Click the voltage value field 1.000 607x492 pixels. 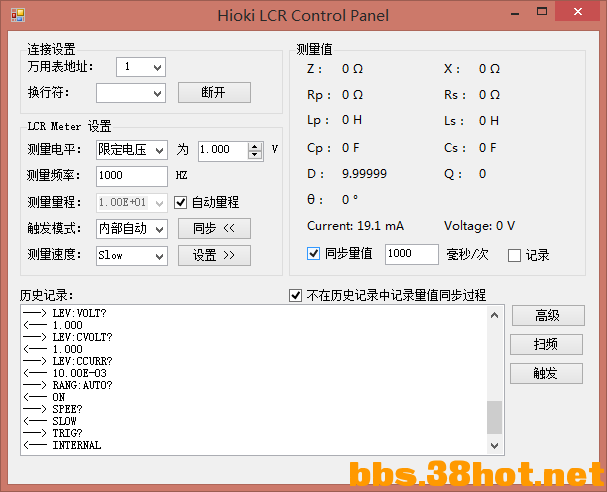(x=223, y=150)
